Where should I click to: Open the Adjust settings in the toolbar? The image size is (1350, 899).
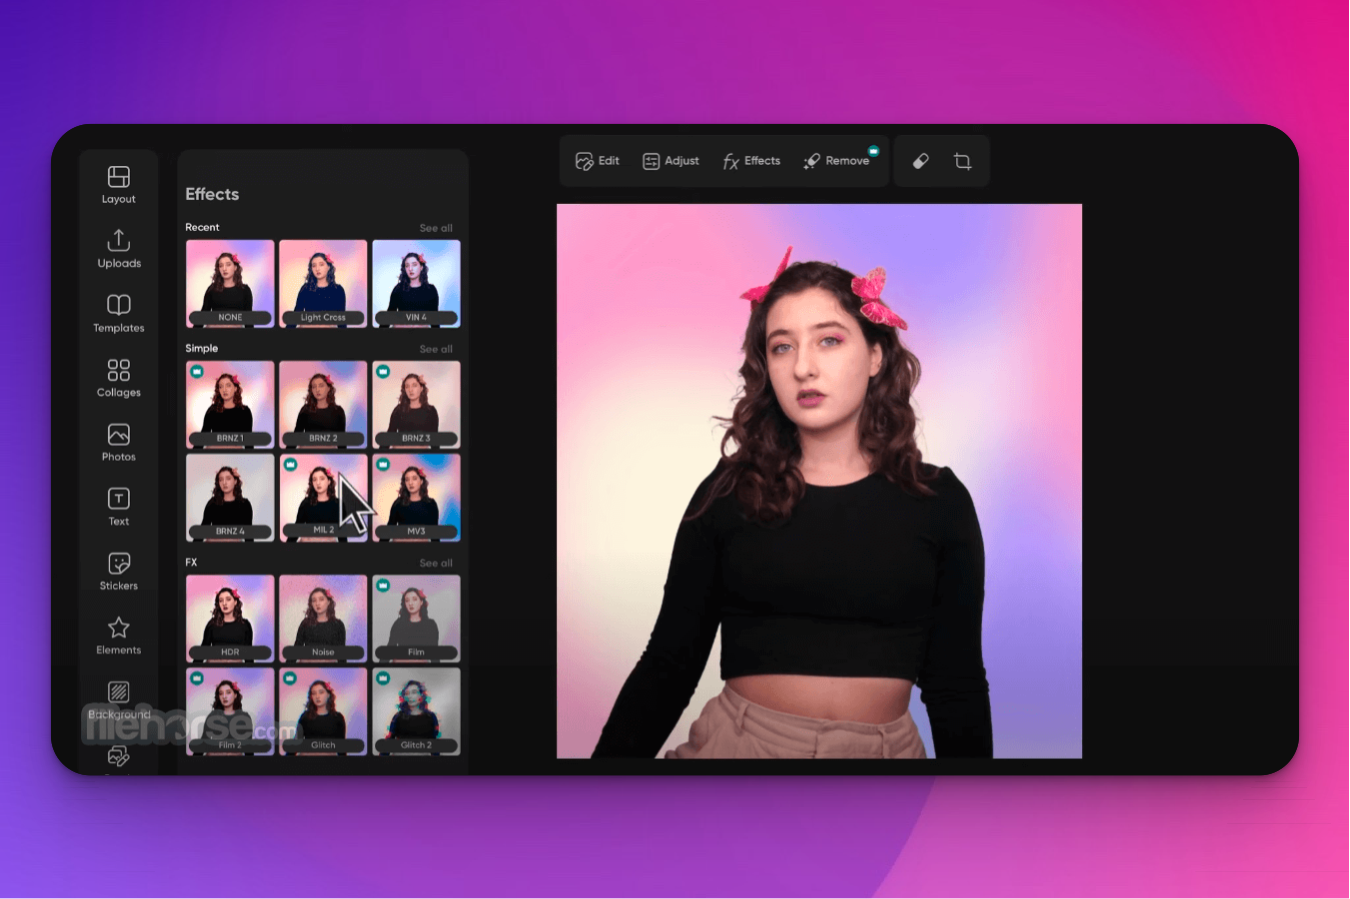click(x=670, y=161)
